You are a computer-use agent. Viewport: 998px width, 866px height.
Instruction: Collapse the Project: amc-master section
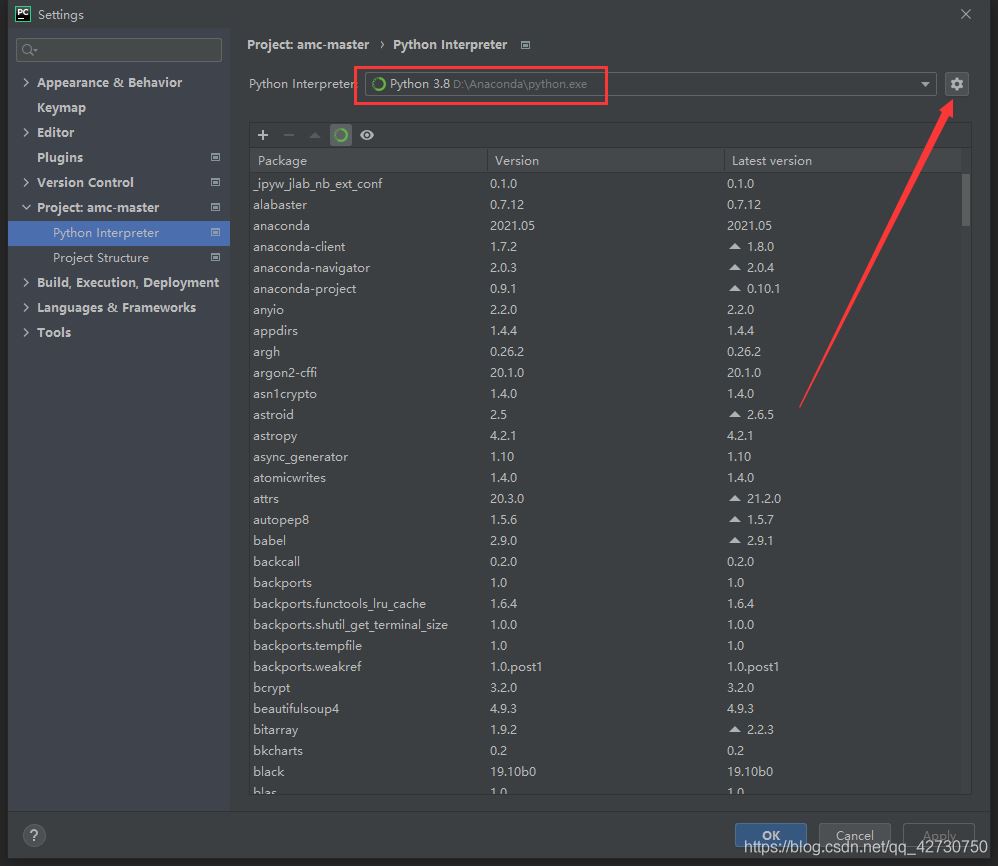[26, 208]
